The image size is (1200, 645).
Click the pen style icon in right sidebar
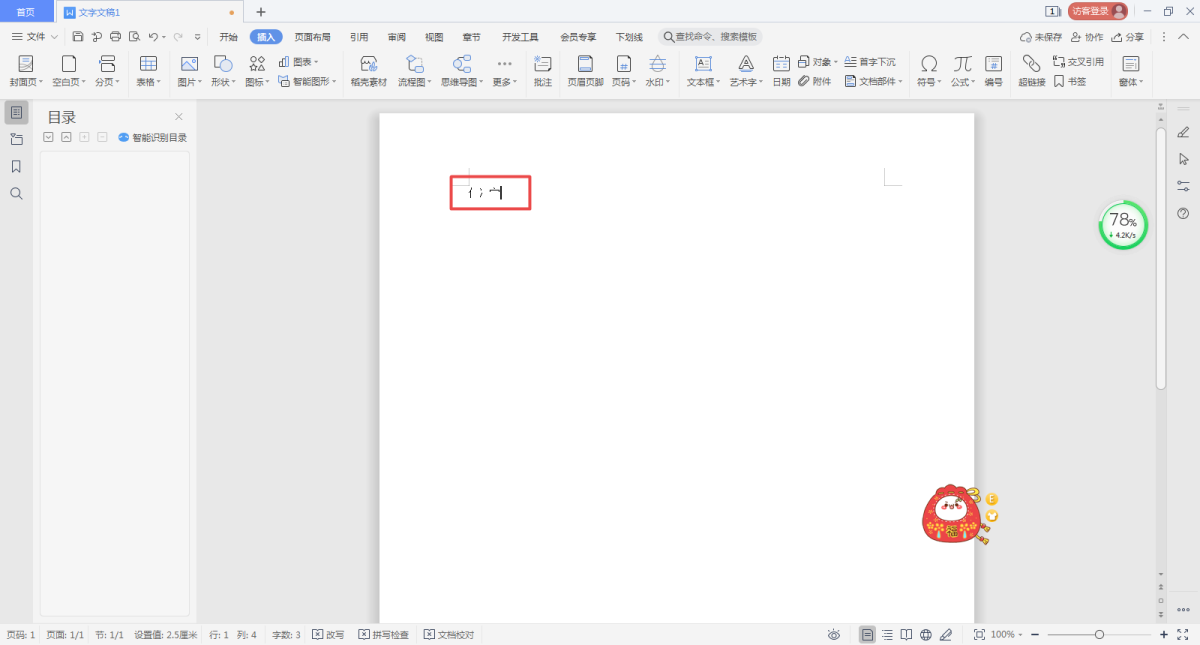coord(1183,132)
